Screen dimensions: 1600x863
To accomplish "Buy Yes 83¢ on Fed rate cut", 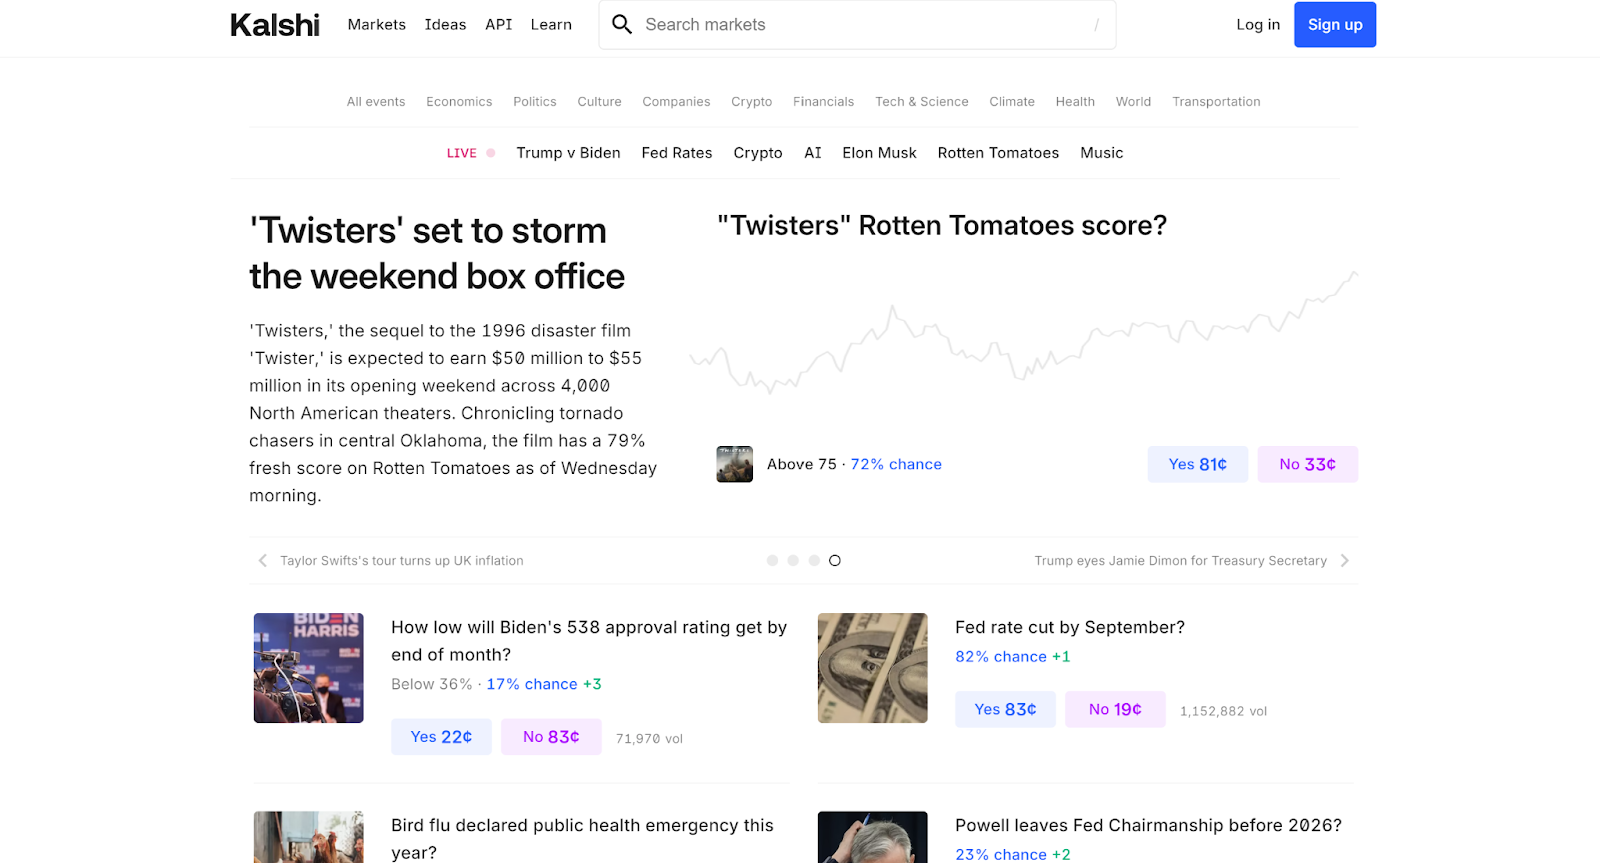I will (1005, 709).
